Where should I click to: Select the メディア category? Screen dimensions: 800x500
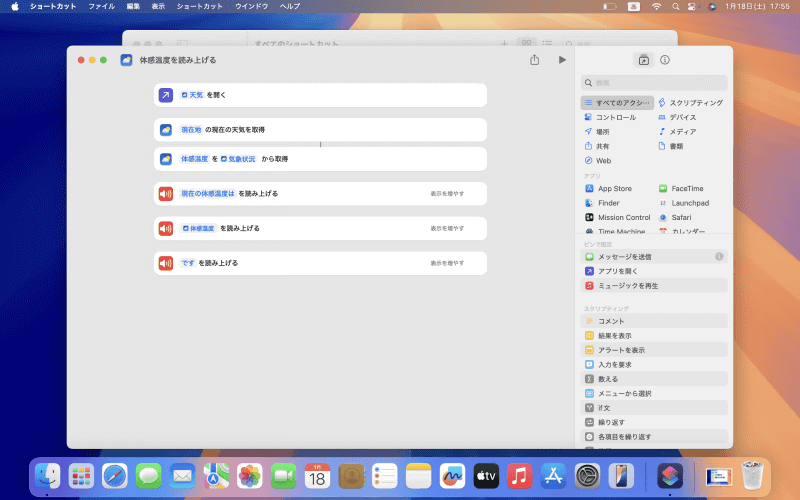click(678, 132)
